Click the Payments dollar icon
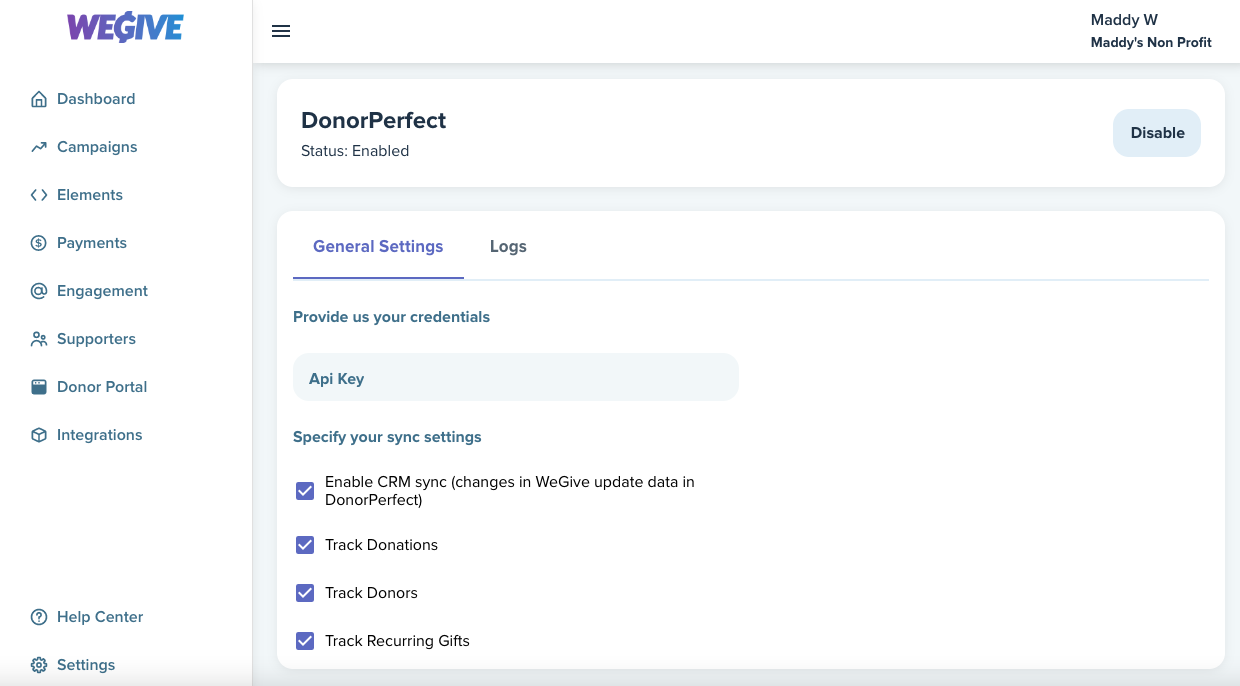The width and height of the screenshot is (1240, 686). click(39, 243)
